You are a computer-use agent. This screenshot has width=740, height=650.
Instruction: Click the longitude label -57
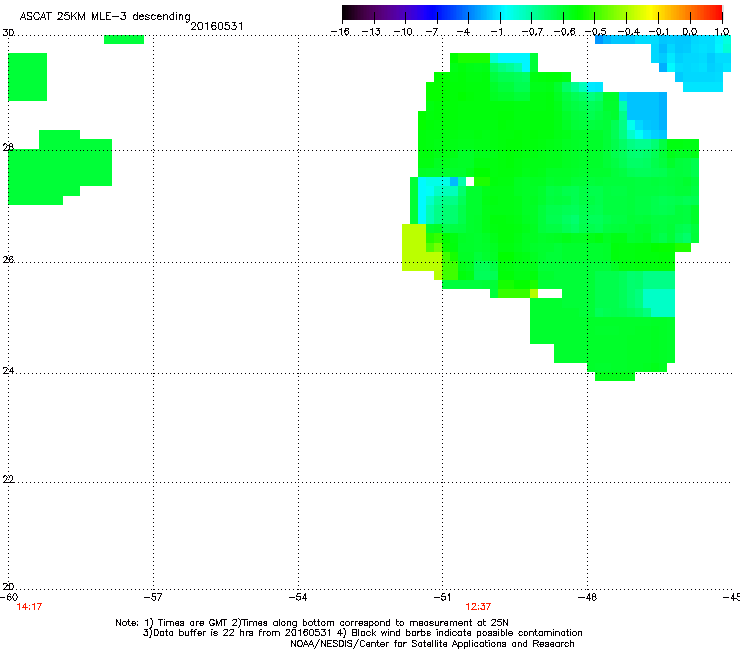153,597
